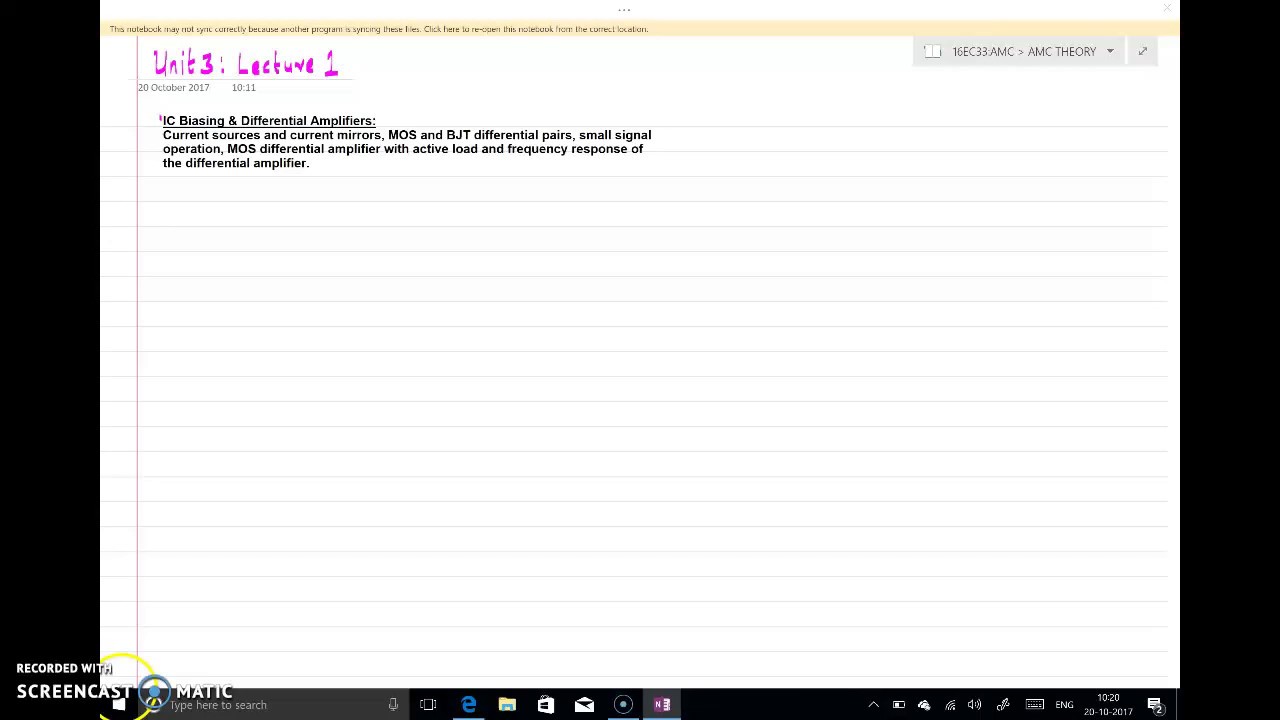Open the Wi-Fi network flyout
Image resolution: width=1280 pixels, height=720 pixels.
pyautogui.click(x=950, y=705)
